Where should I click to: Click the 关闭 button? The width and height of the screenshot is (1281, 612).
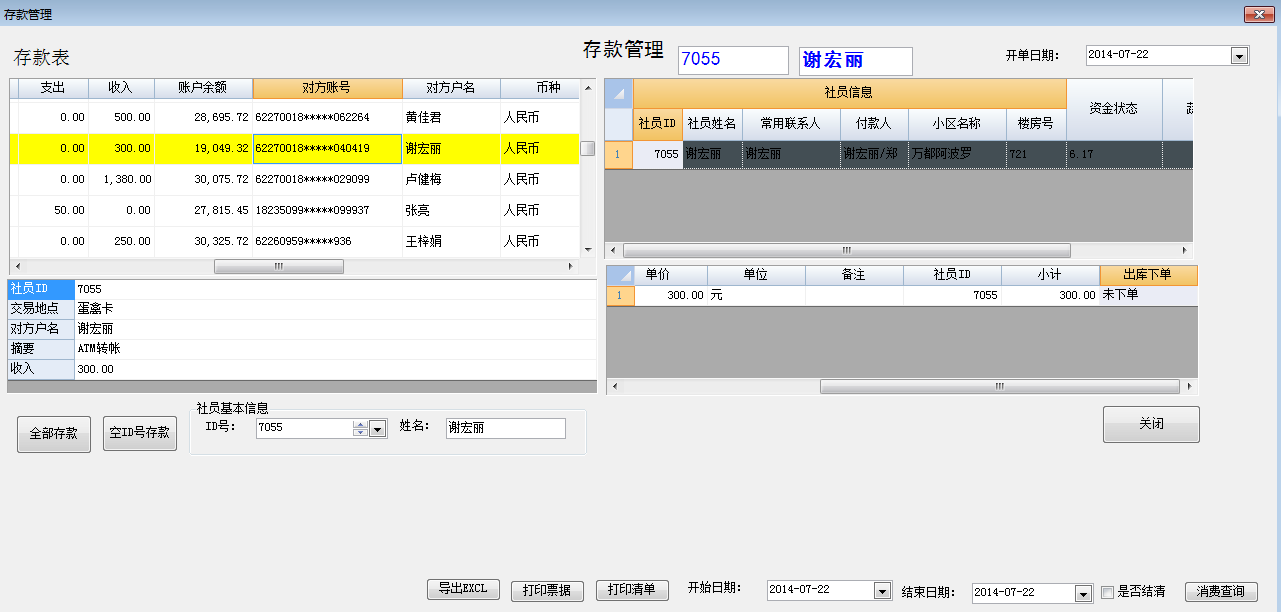click(1151, 424)
